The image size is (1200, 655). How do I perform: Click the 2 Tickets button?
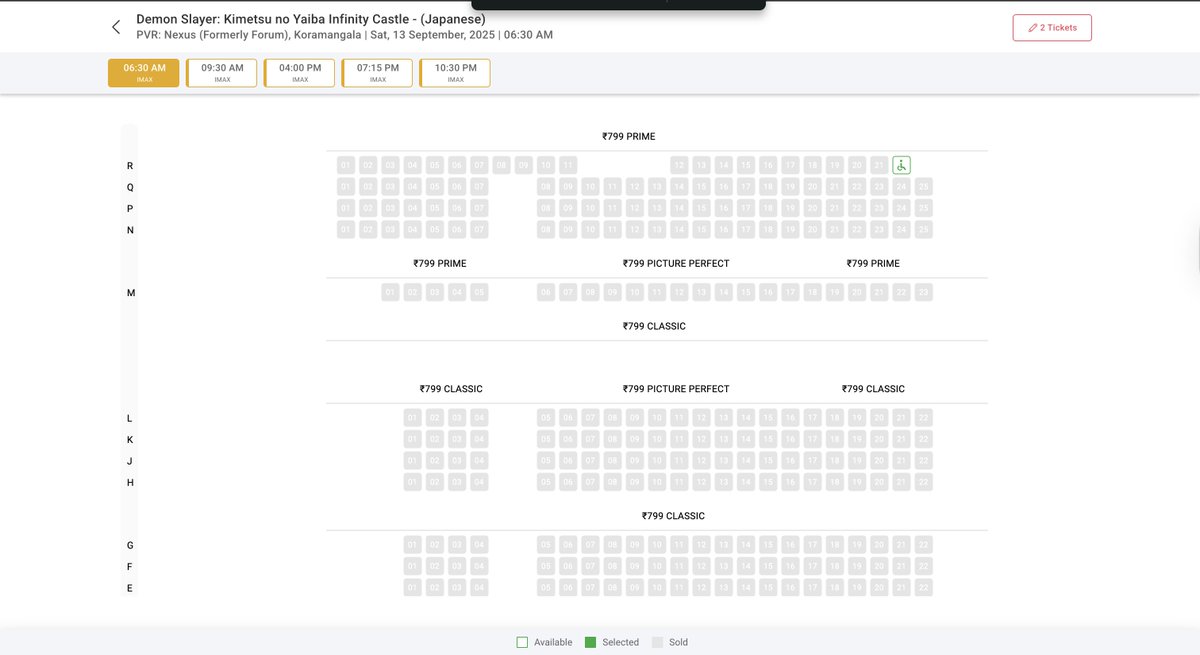click(1051, 28)
